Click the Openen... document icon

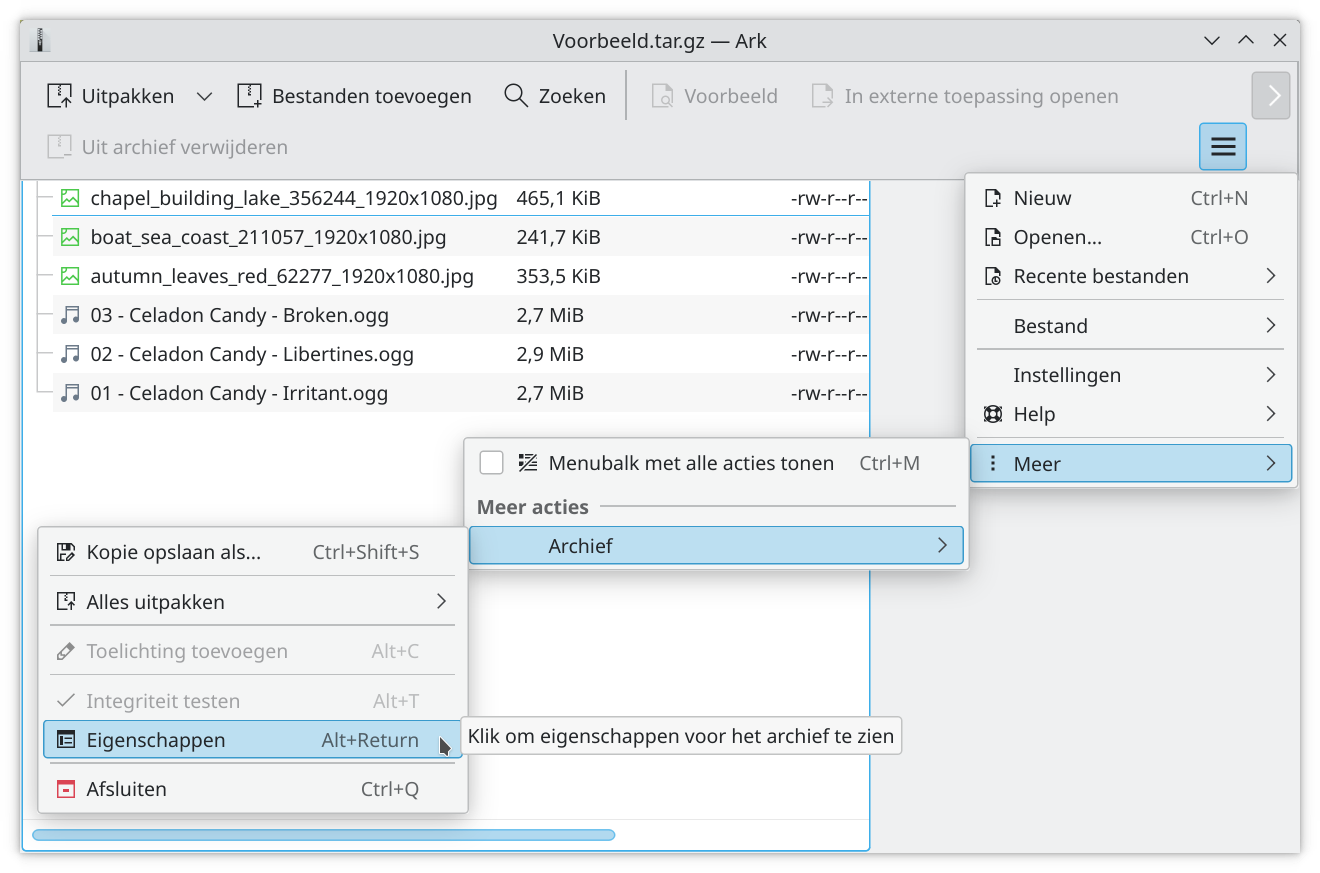click(993, 237)
